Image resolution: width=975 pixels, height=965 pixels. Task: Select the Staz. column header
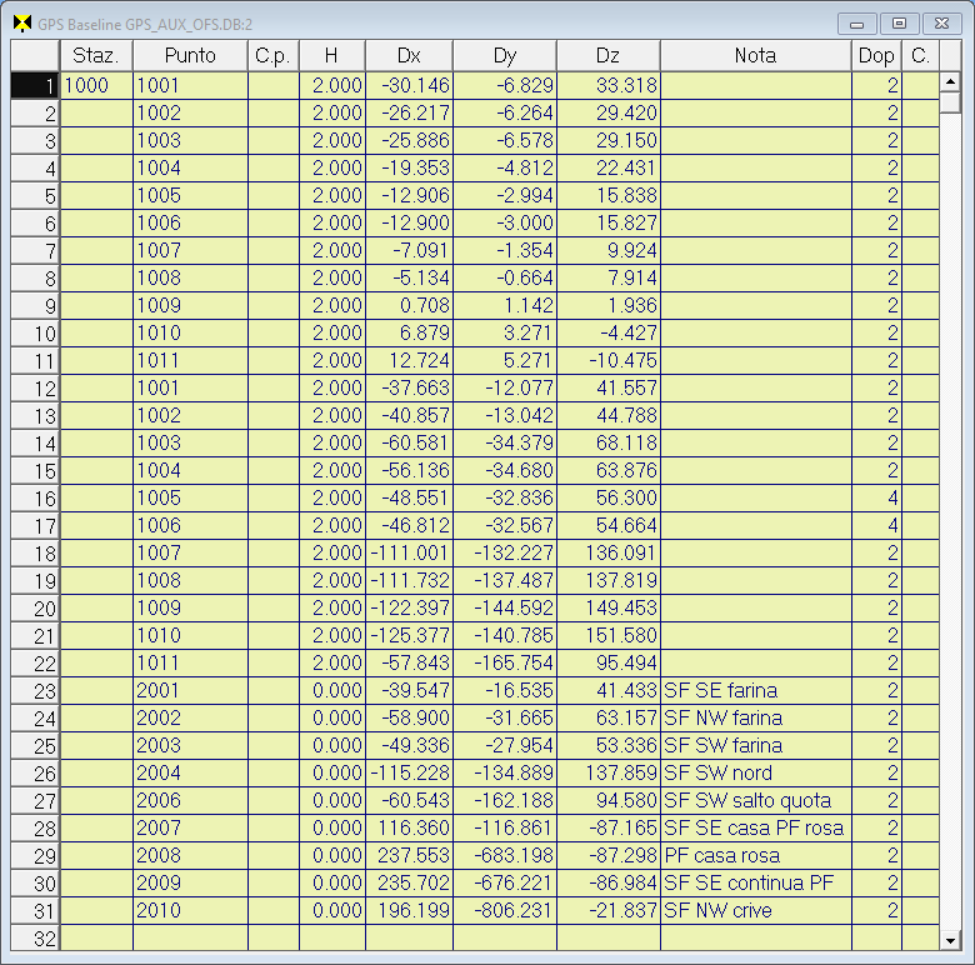click(x=96, y=56)
